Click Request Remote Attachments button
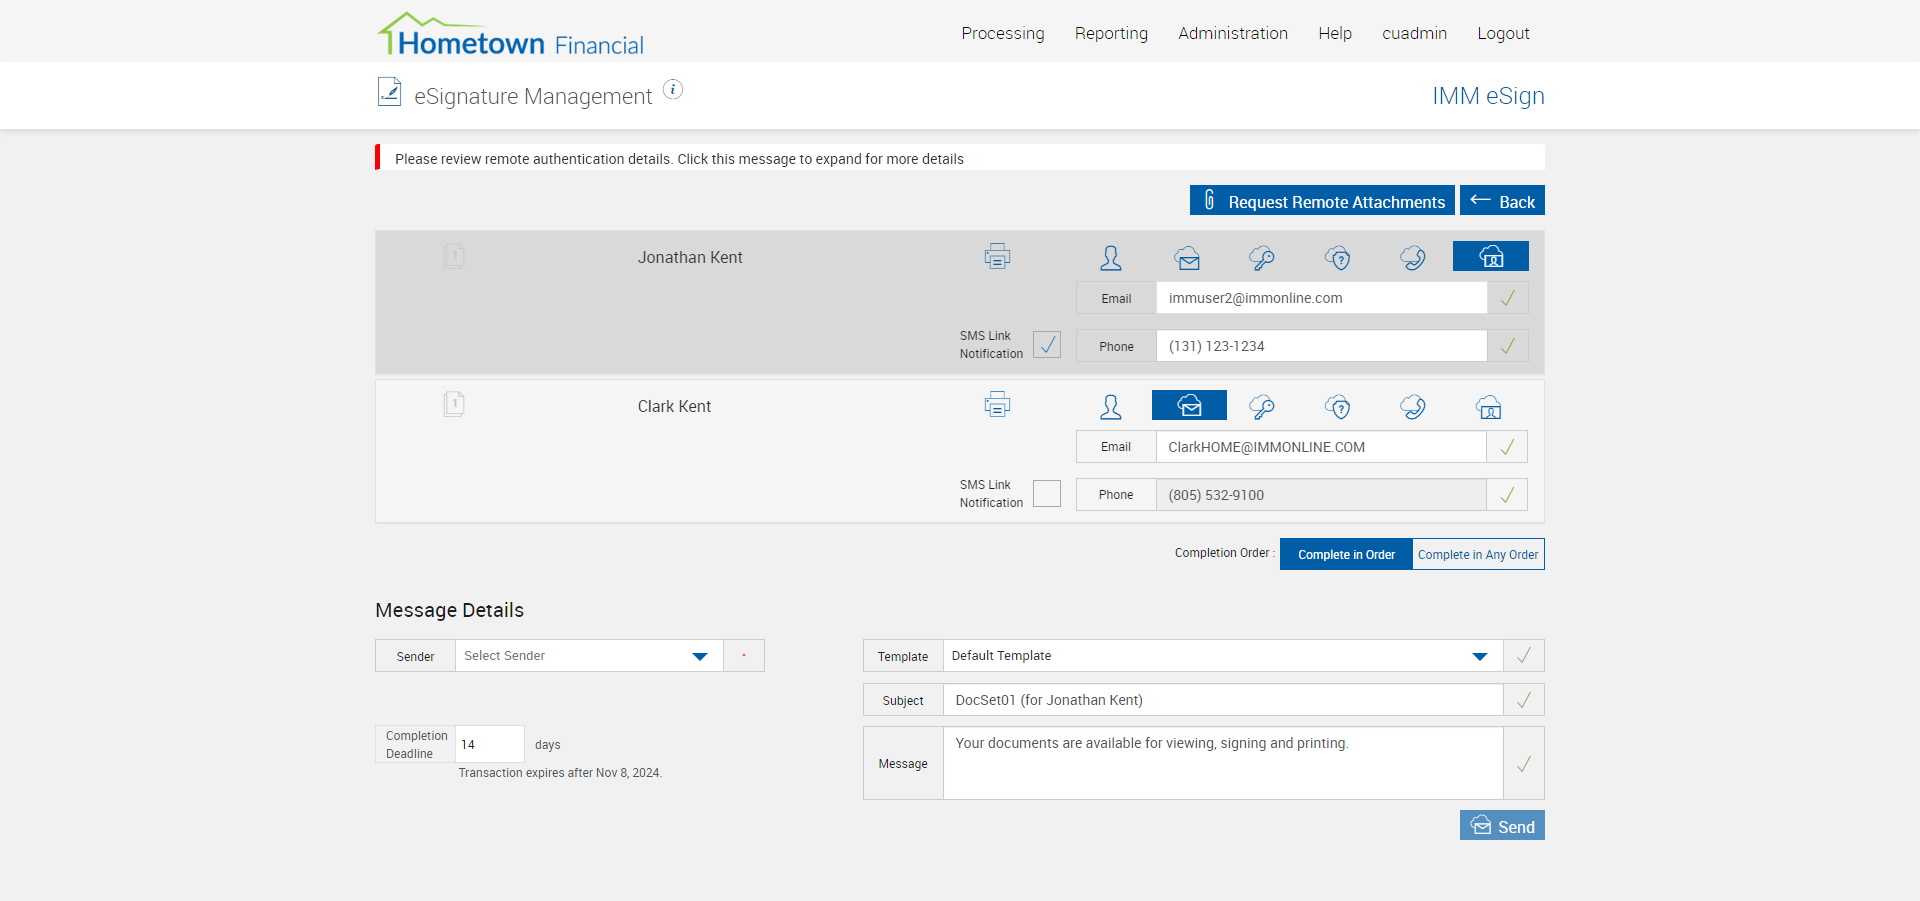Viewport: 1920px width, 901px height. (1322, 201)
